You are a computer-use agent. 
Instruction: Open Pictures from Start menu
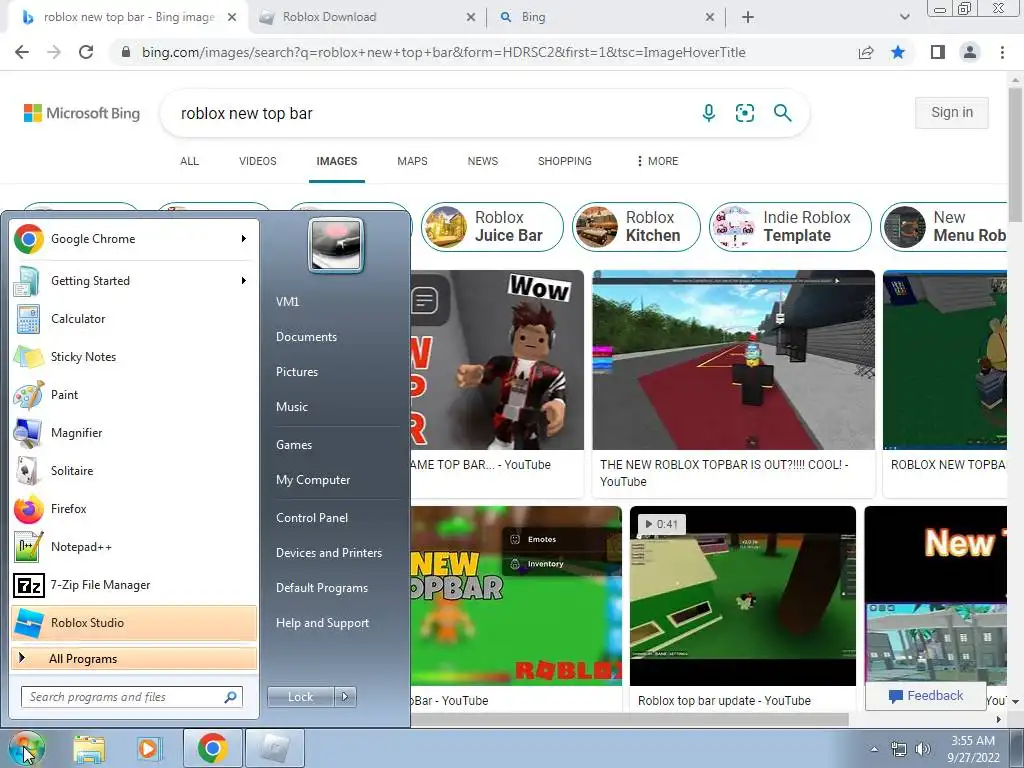pos(296,372)
